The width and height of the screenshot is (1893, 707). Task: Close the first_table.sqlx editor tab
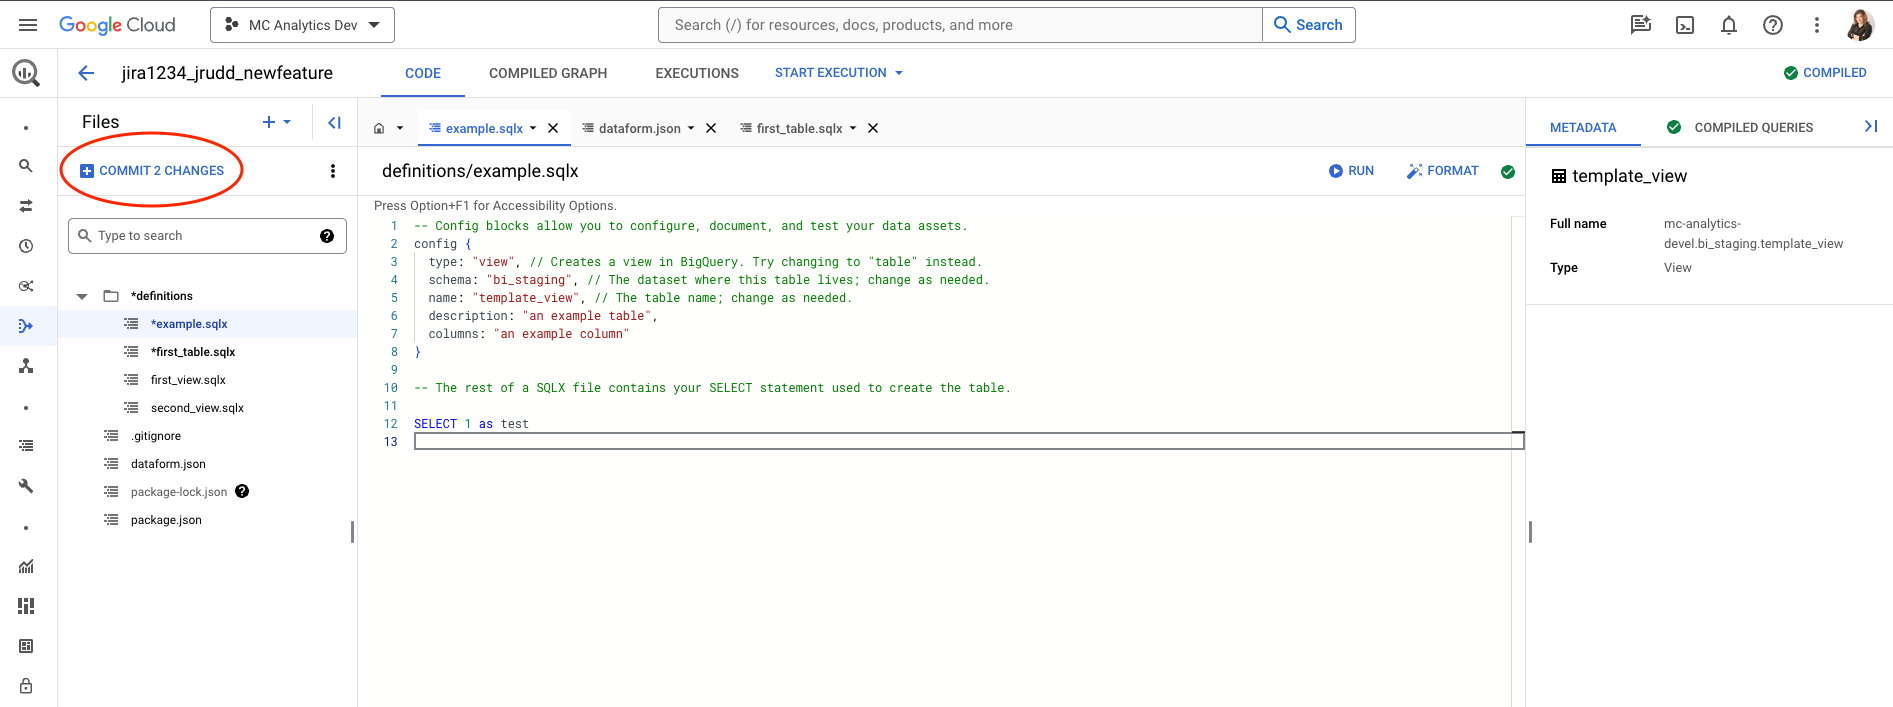point(873,128)
